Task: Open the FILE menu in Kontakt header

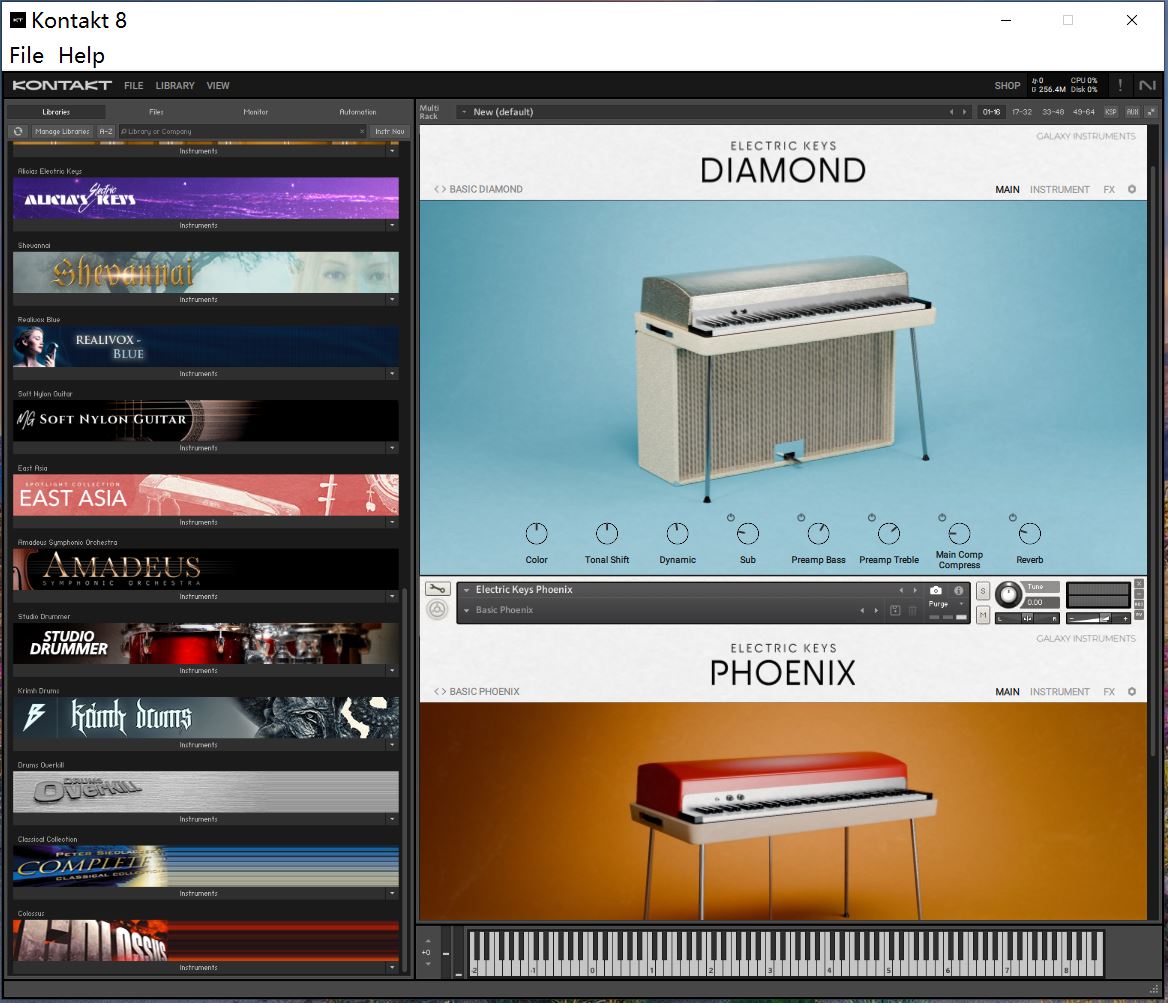Action: pos(133,86)
